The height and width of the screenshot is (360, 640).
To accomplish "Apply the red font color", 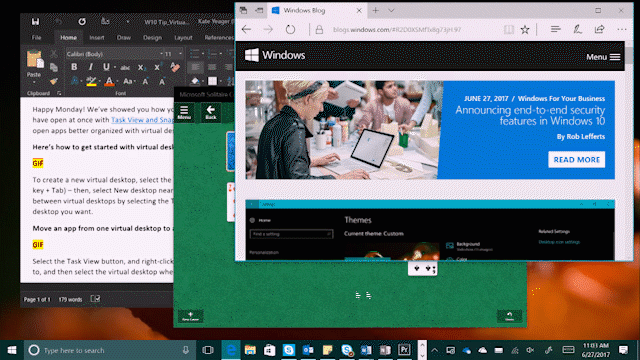I will [109, 82].
